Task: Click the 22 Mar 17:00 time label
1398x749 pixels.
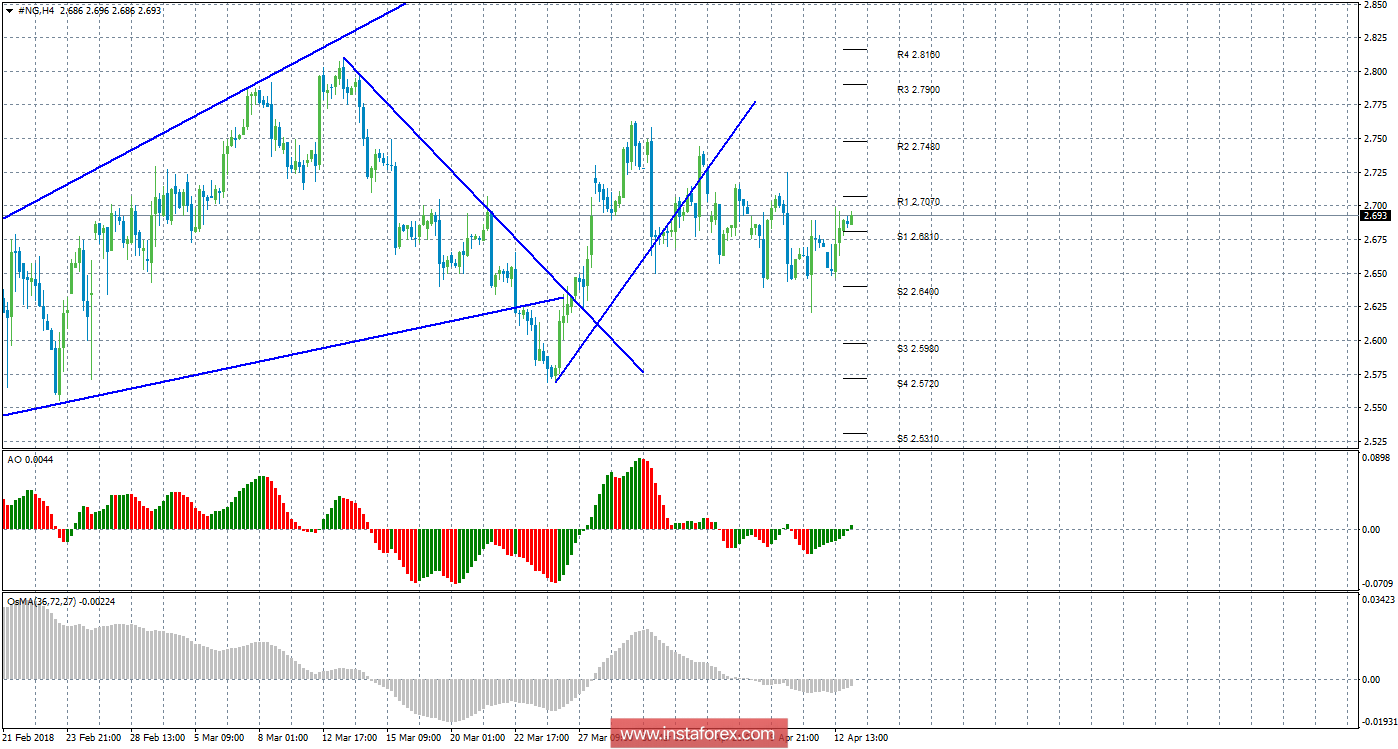Action: pos(541,738)
